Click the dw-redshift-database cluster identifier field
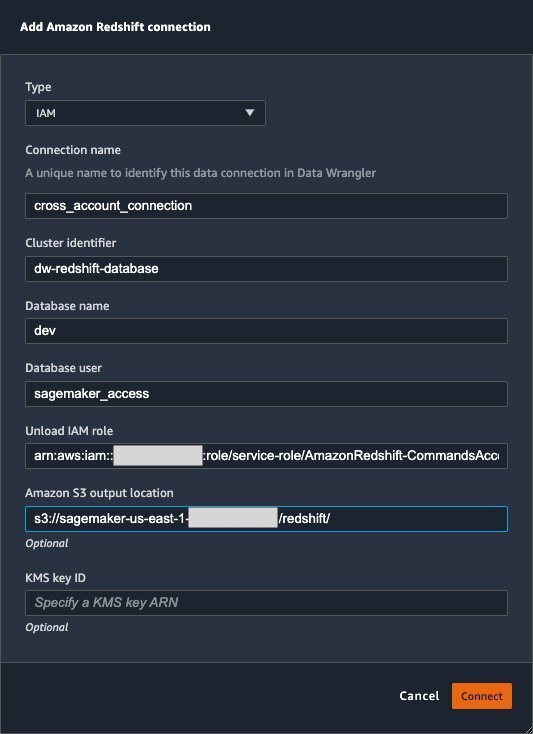The image size is (533, 734). point(266,269)
